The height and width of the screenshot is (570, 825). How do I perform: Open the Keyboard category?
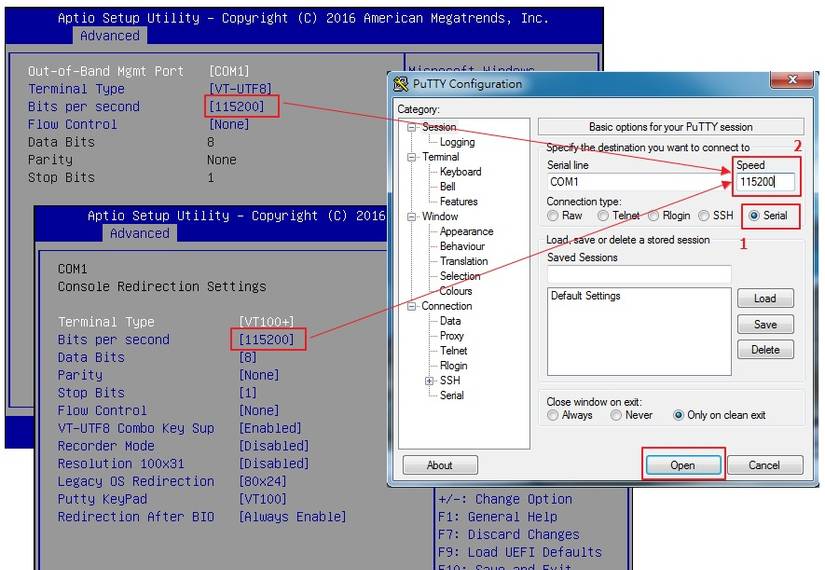coord(460,172)
